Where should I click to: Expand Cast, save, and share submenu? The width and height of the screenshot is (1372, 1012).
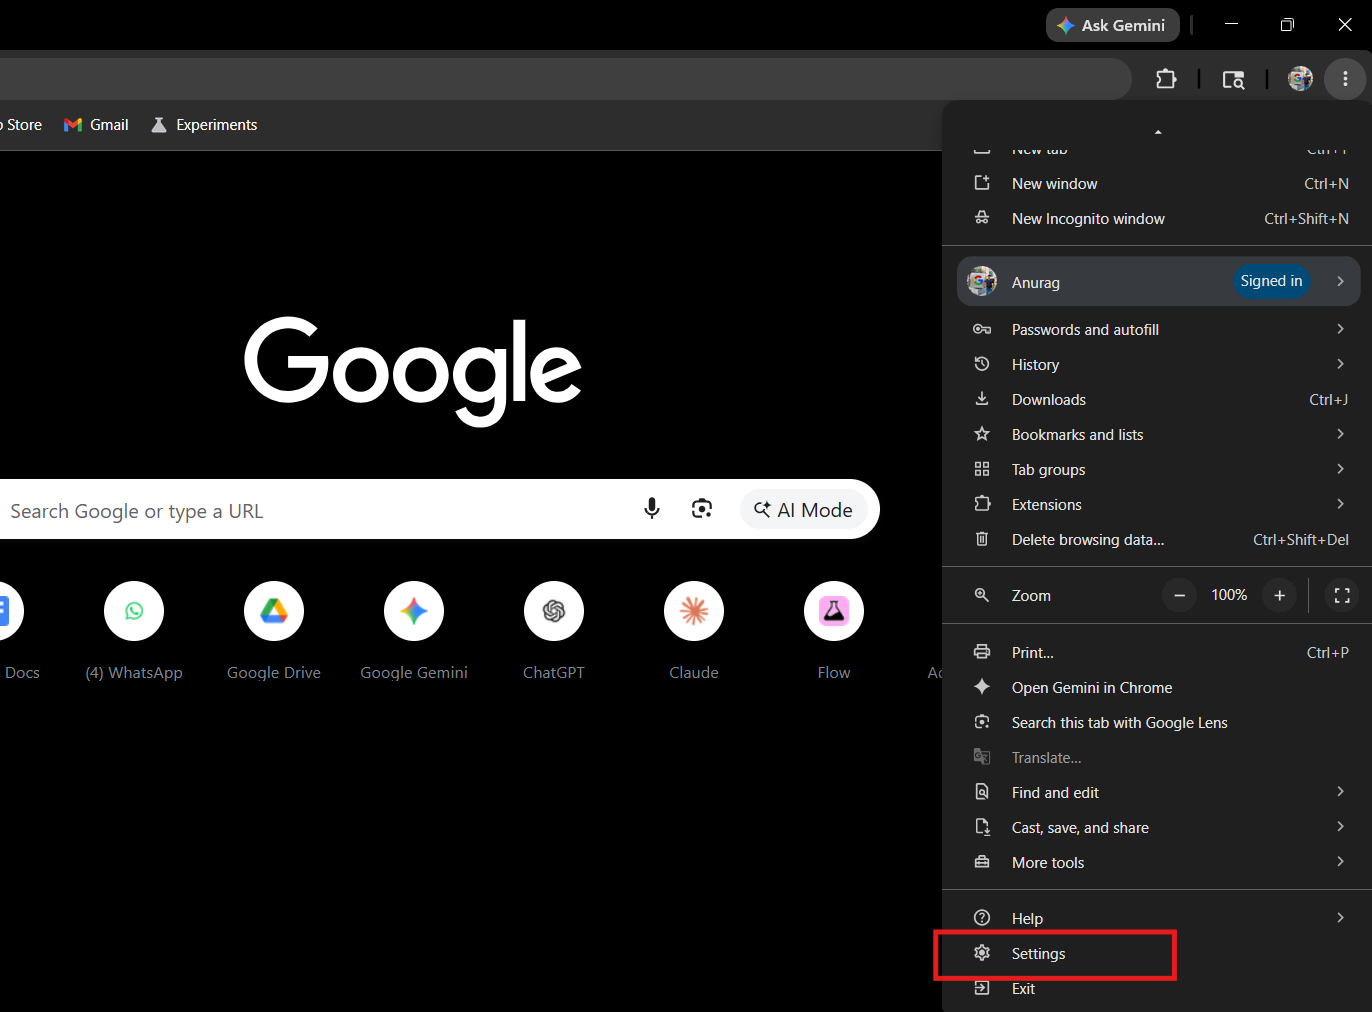point(1158,828)
